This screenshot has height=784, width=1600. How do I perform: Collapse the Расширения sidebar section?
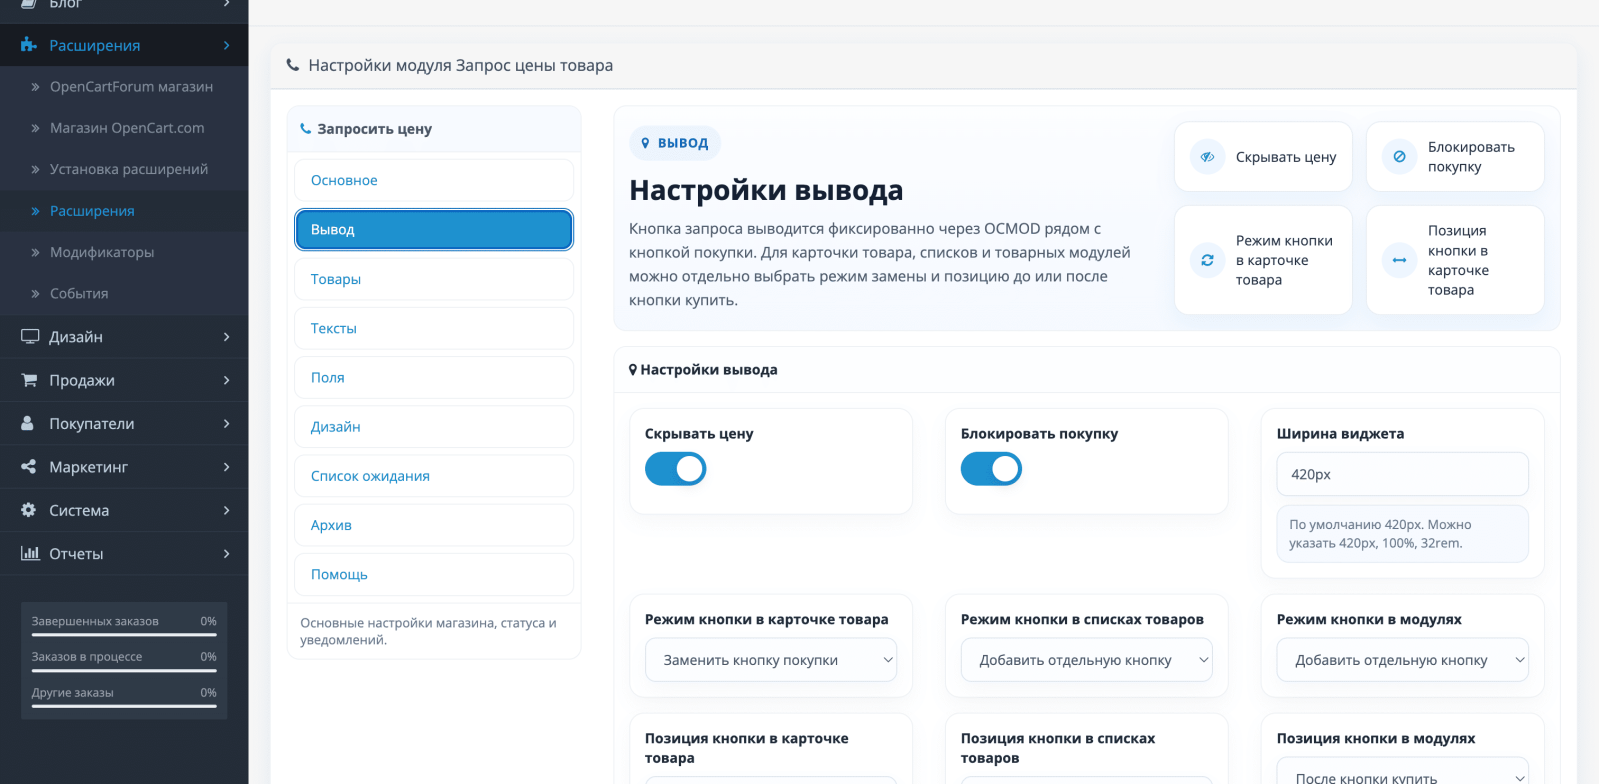coord(124,45)
